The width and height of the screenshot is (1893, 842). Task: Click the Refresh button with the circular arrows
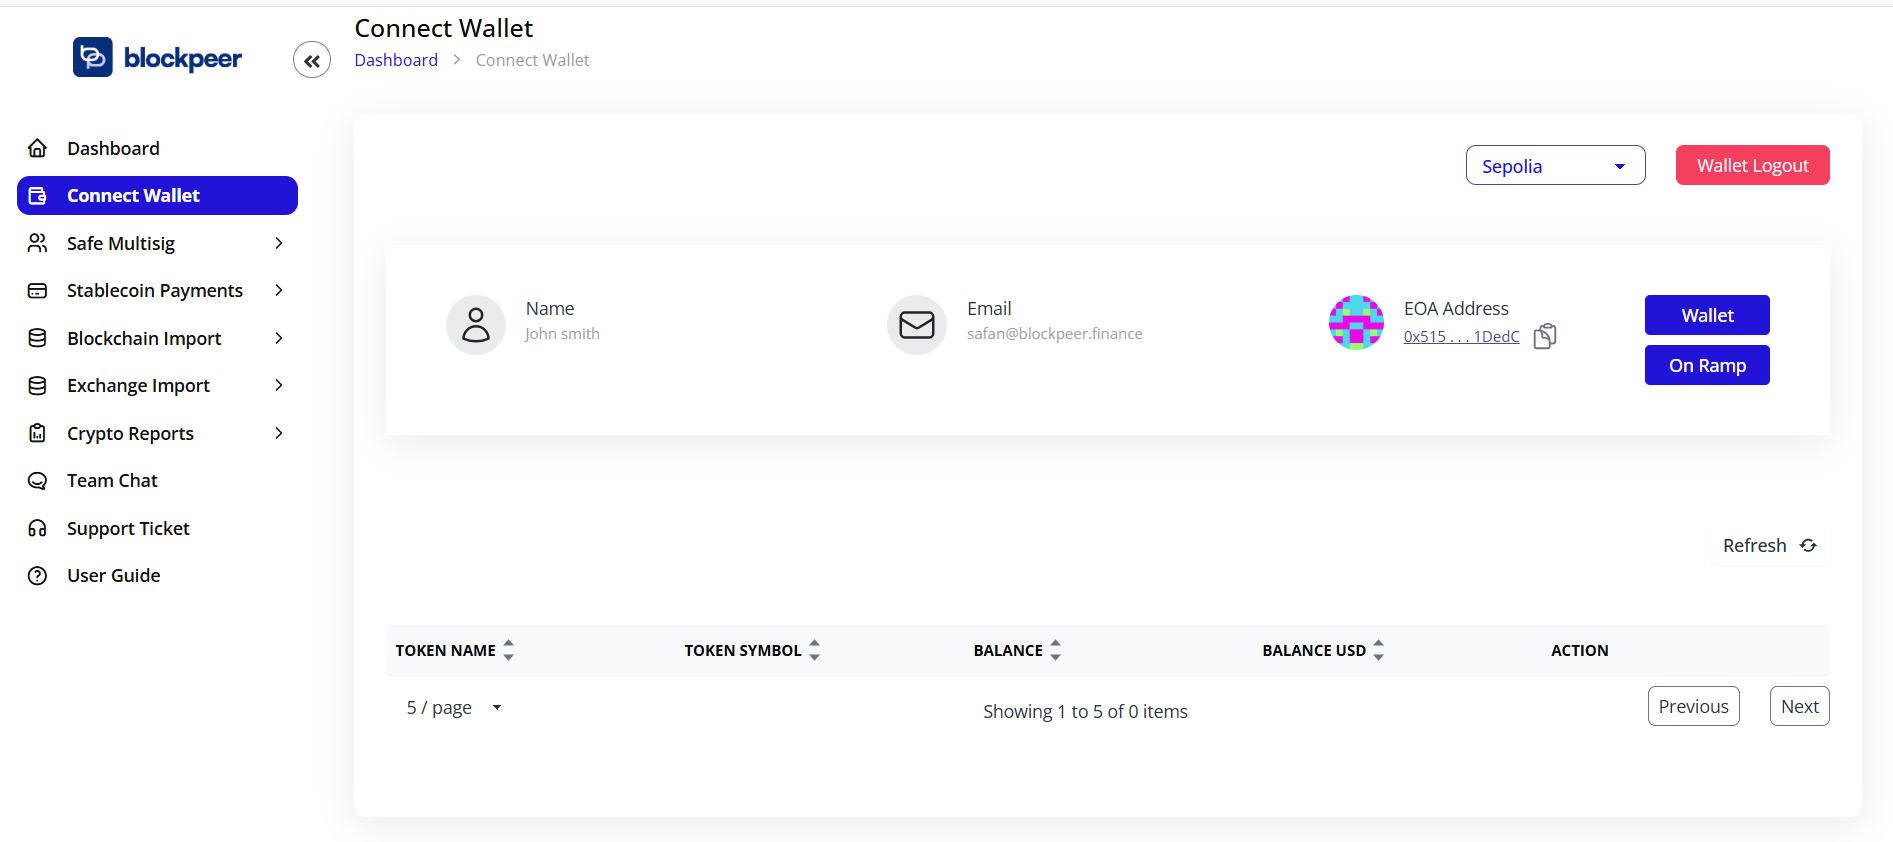coord(1769,546)
